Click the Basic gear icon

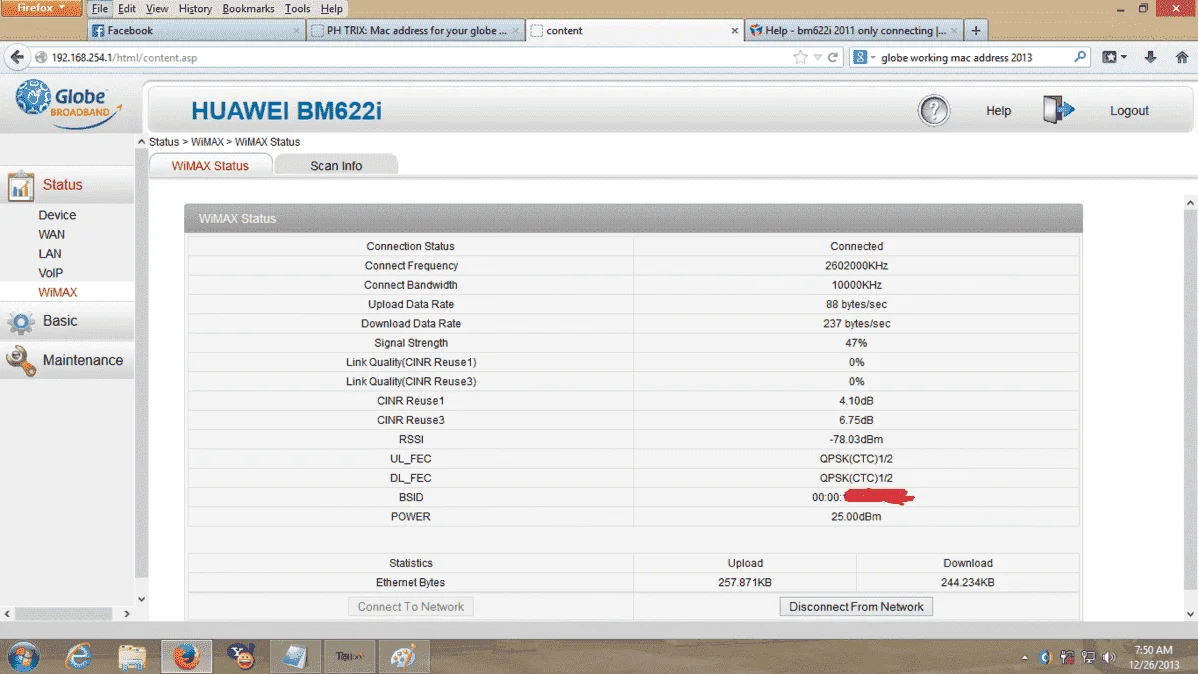click(x=21, y=322)
